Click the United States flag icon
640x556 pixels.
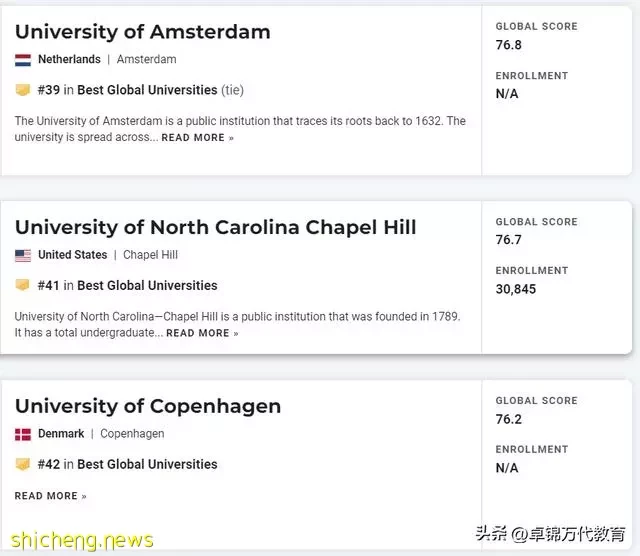click(23, 256)
